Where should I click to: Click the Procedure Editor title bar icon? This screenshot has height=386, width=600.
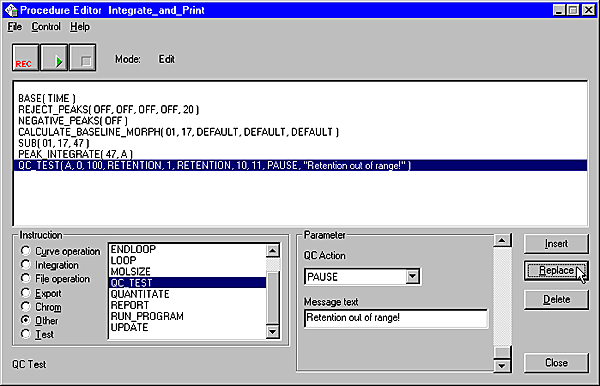11,10
